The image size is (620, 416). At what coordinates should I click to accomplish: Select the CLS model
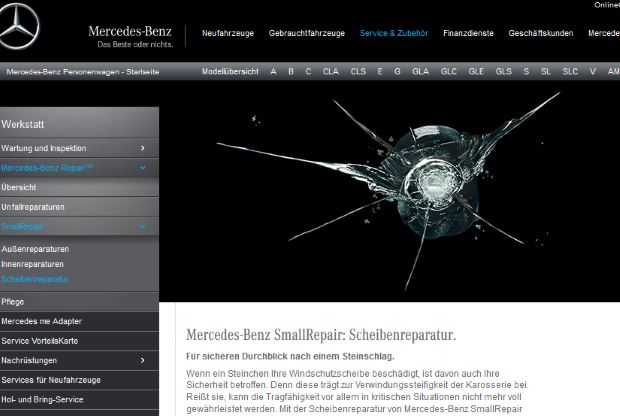358,72
